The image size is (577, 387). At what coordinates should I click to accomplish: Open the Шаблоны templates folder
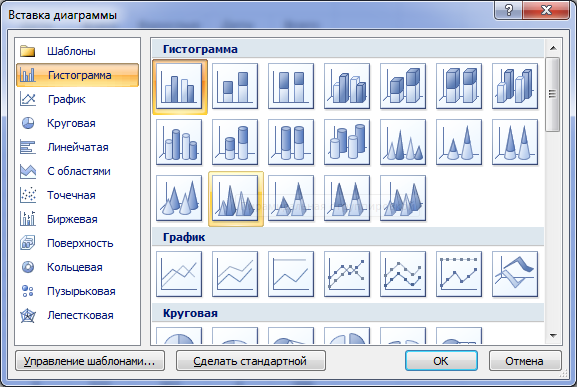tap(77, 51)
